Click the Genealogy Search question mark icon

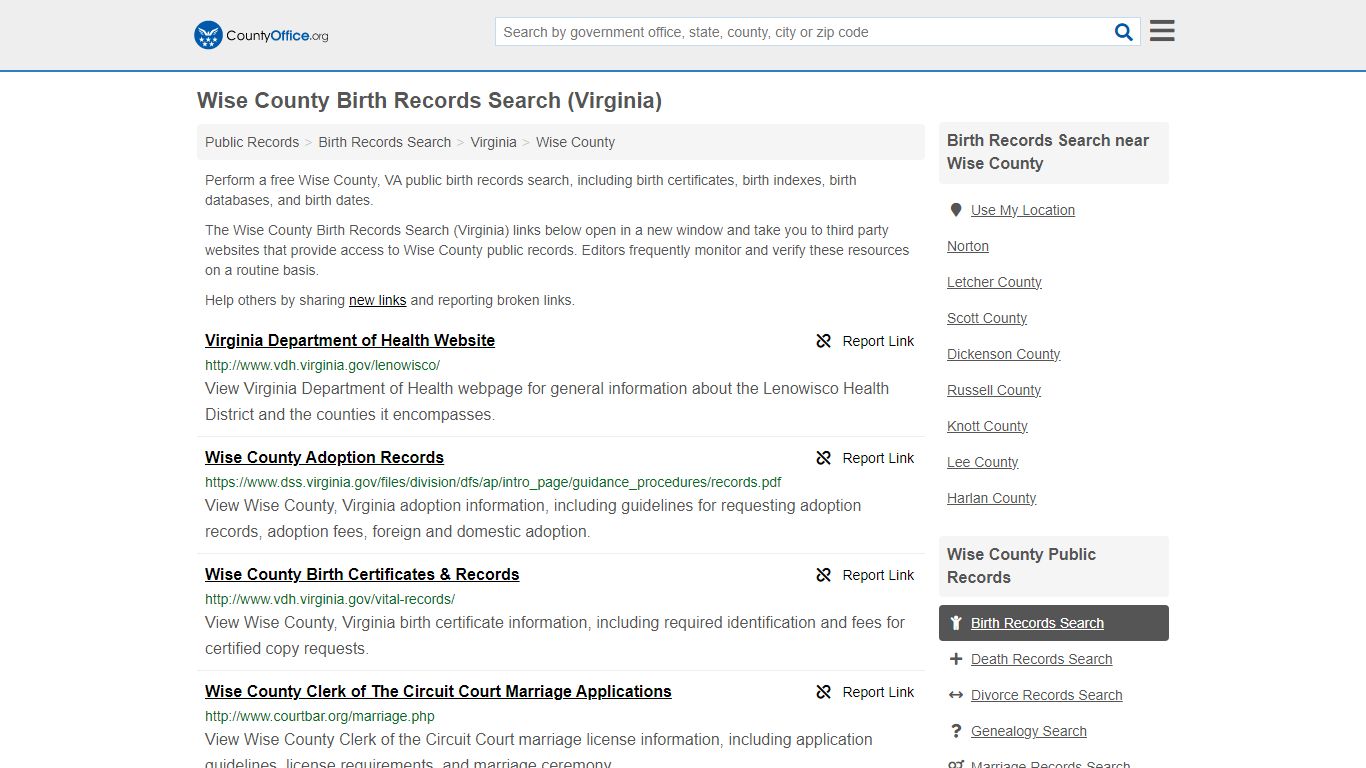pos(956,731)
